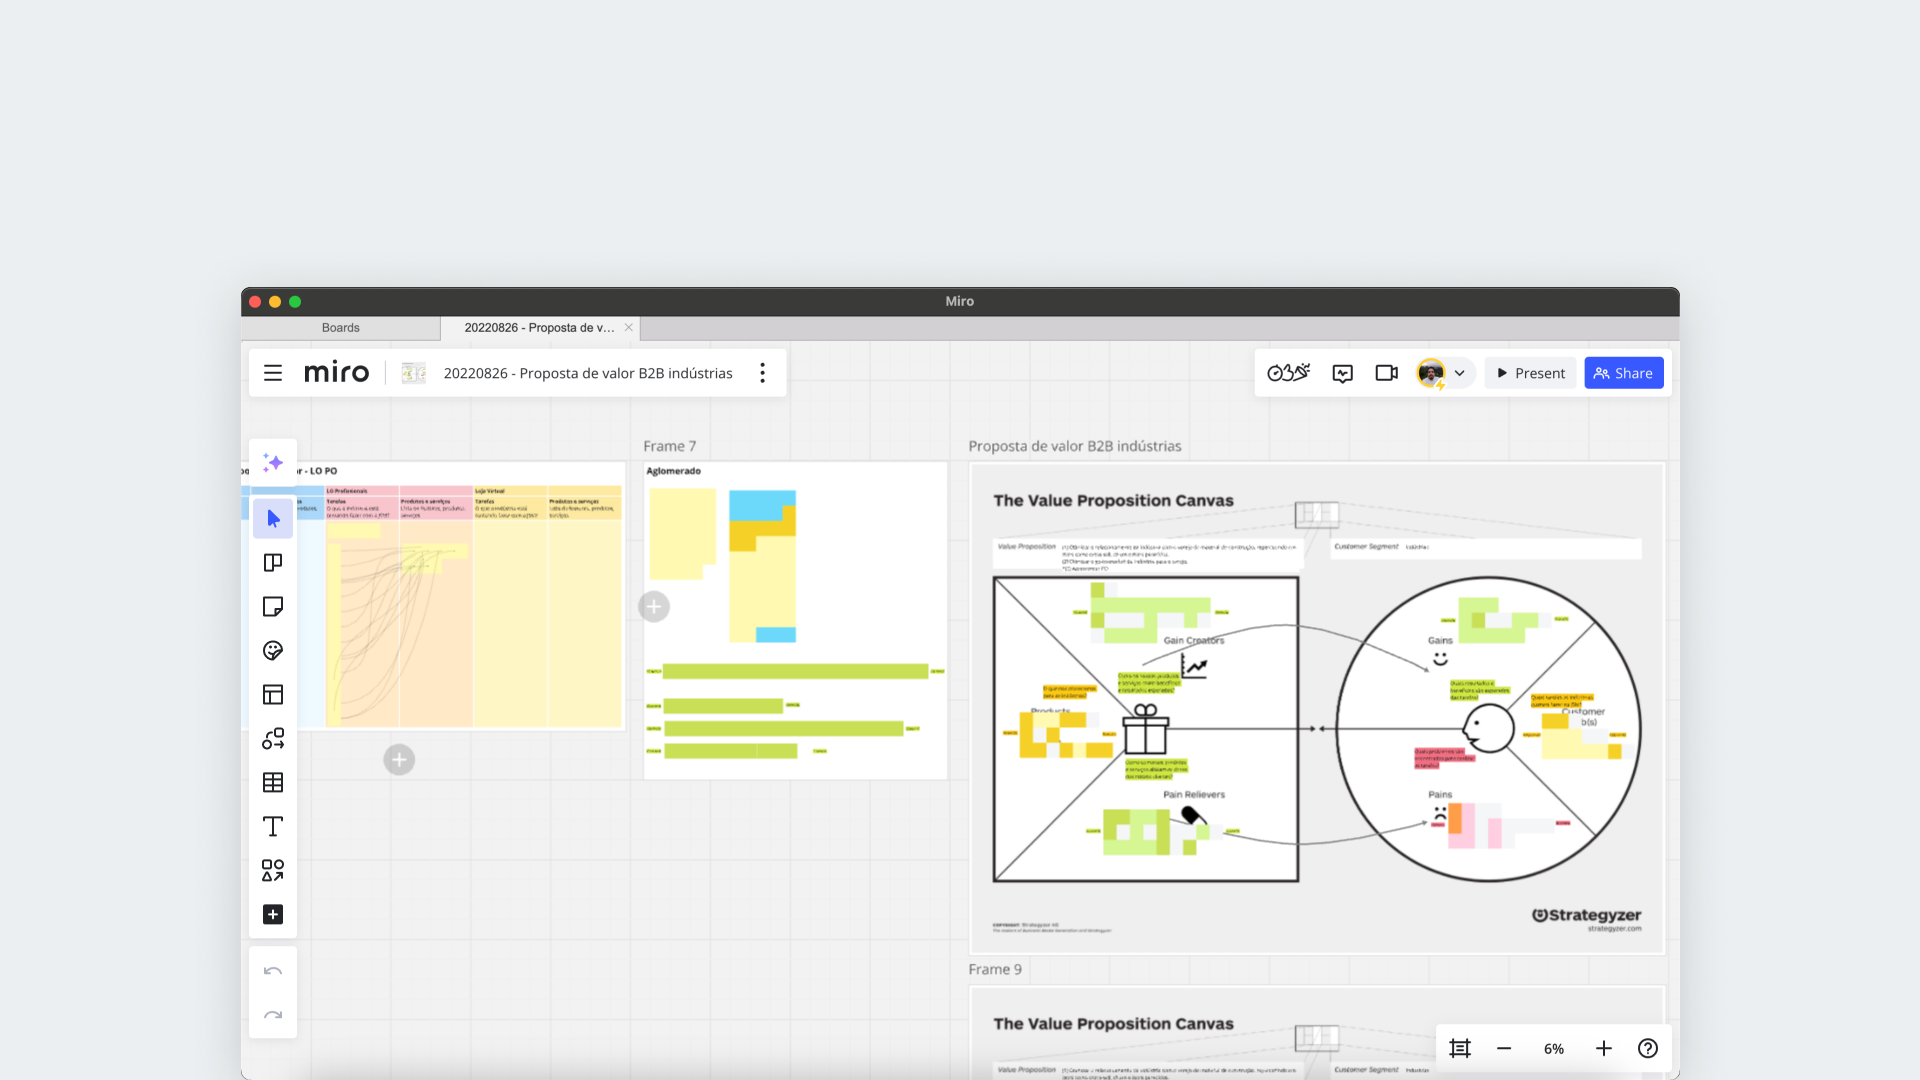The height and width of the screenshot is (1080, 1920).
Task: Click the long green bar in Frame 7
Action: click(795, 671)
